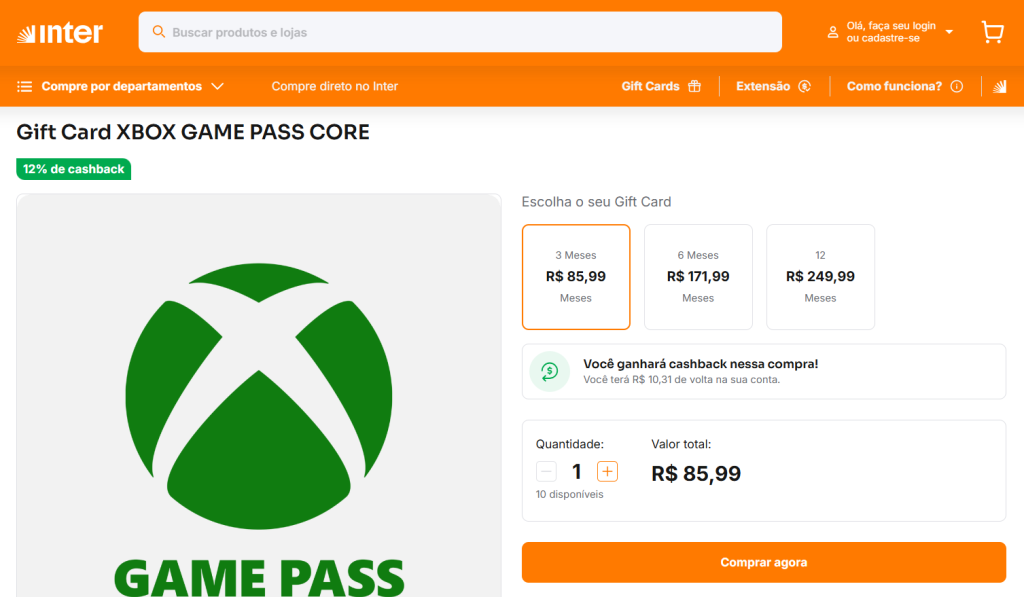Image resolution: width=1024 pixels, height=597 pixels.
Task: Click the Como funciona info icon
Action: click(957, 87)
